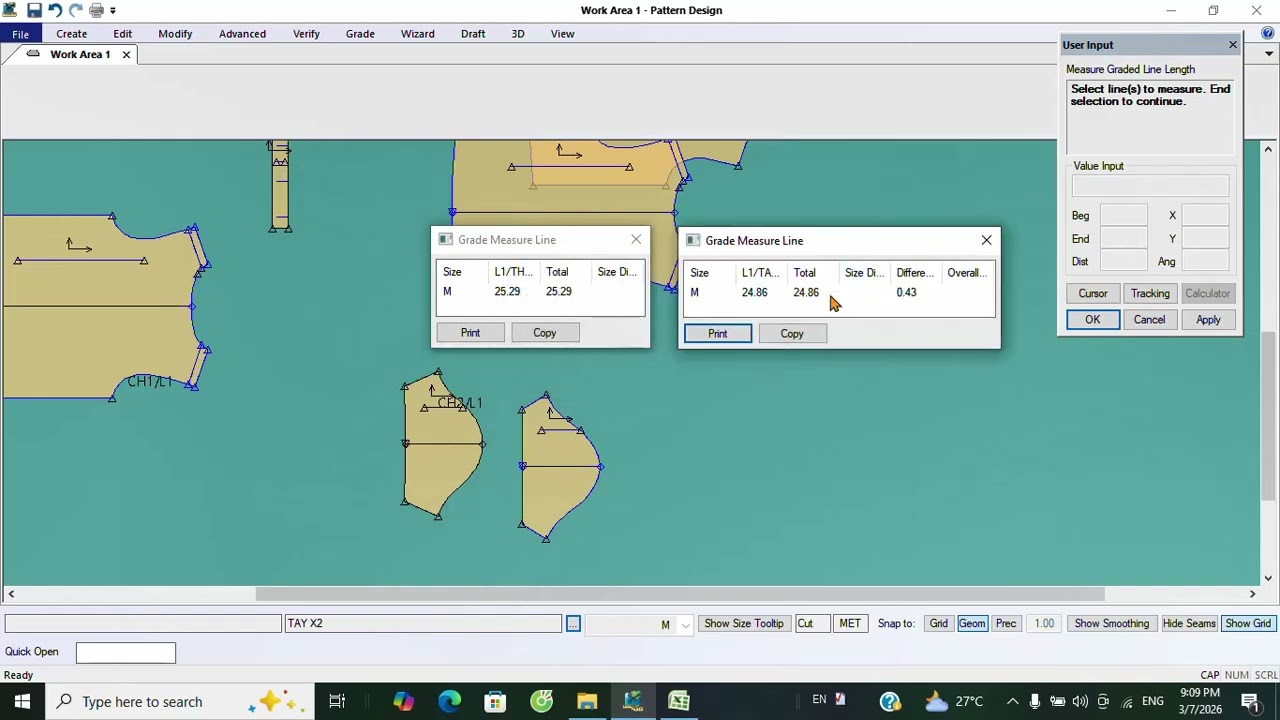Click the Overall... column header

point(968,273)
